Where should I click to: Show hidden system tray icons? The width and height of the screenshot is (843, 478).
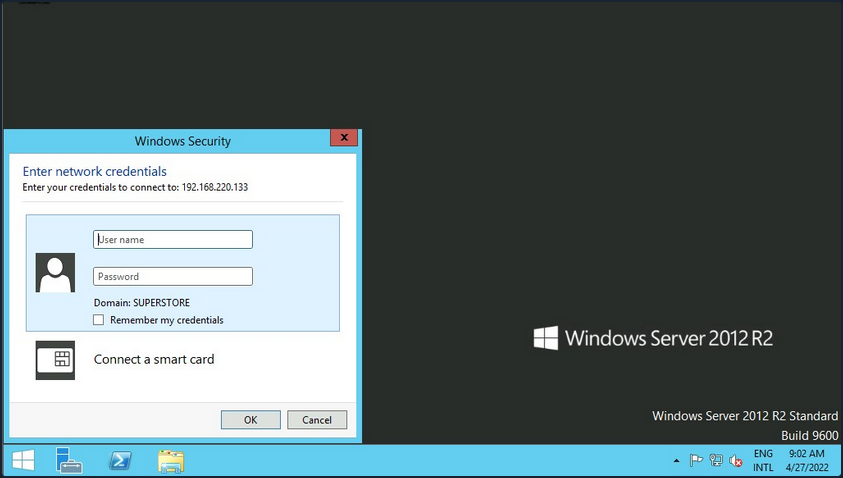point(677,461)
